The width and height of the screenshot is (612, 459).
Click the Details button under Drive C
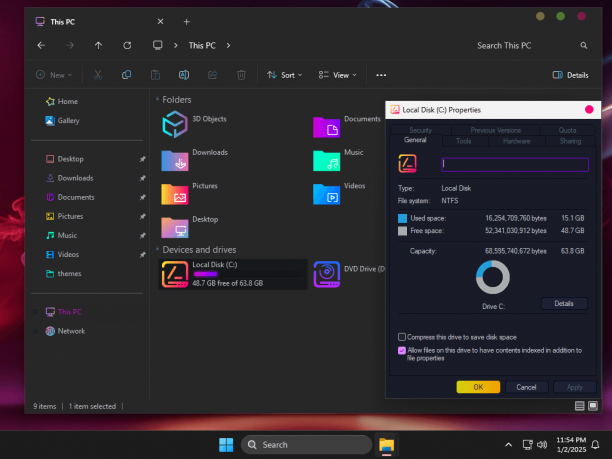click(564, 303)
